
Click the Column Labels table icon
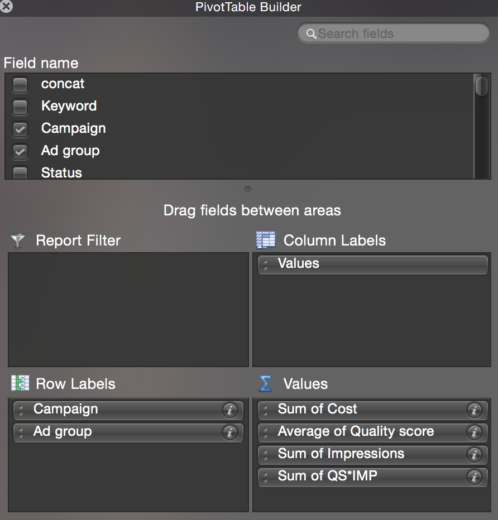point(266,240)
